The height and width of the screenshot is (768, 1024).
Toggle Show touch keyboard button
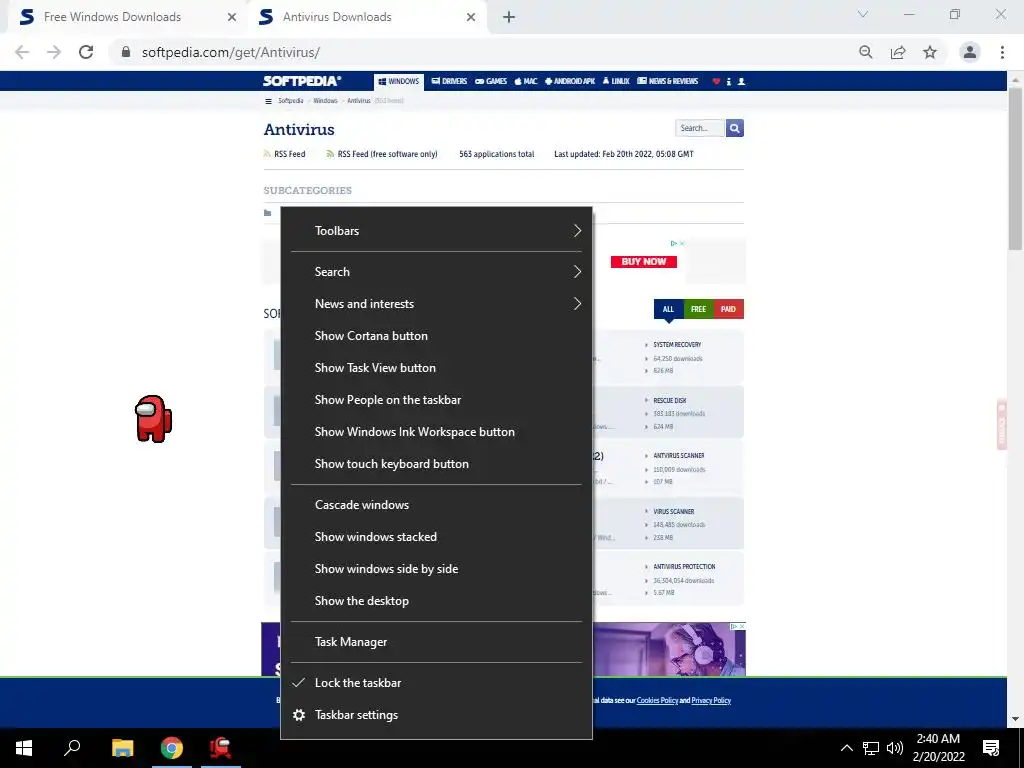pos(436,464)
